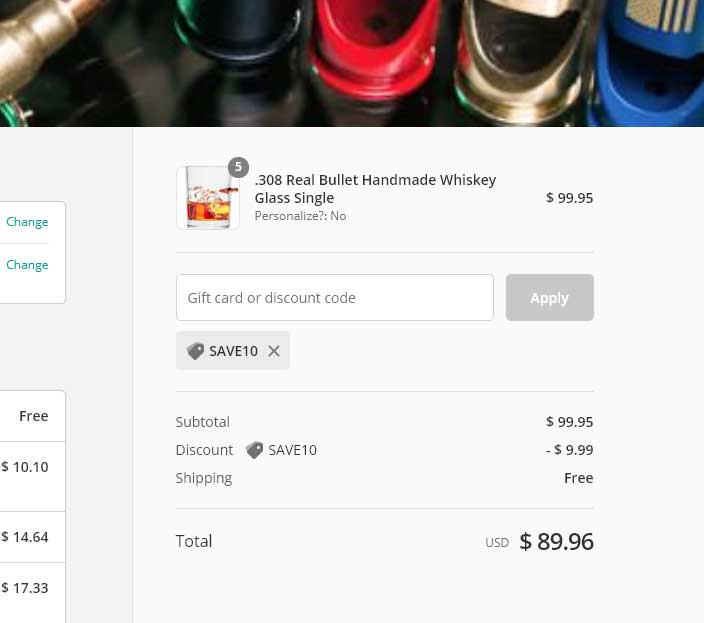Screen dimensions: 704x623
Task: Click the product price $ 99.95
Action: click(x=569, y=198)
